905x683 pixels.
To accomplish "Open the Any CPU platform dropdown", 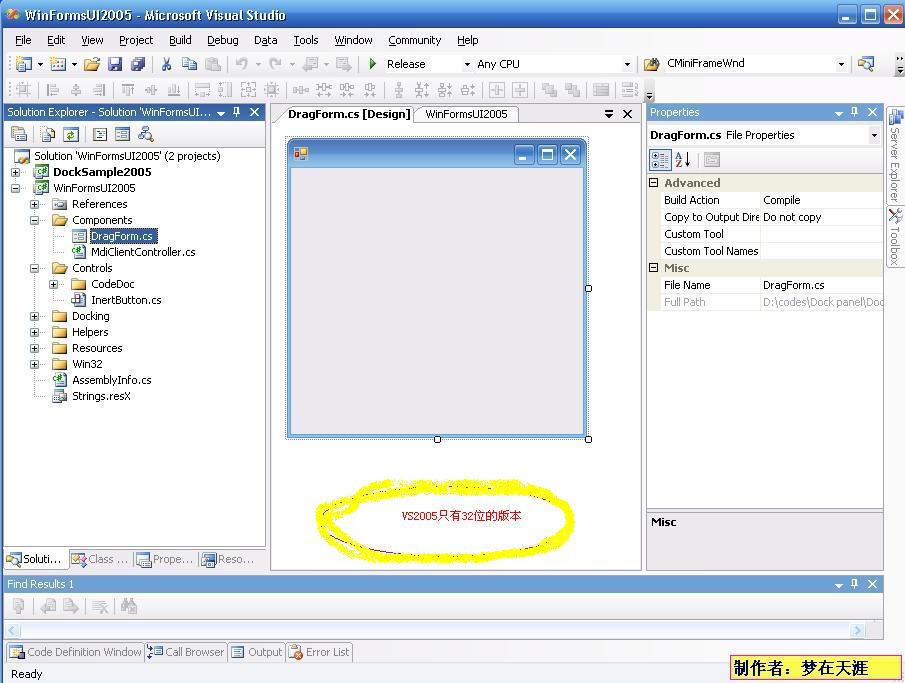I will click(x=627, y=64).
